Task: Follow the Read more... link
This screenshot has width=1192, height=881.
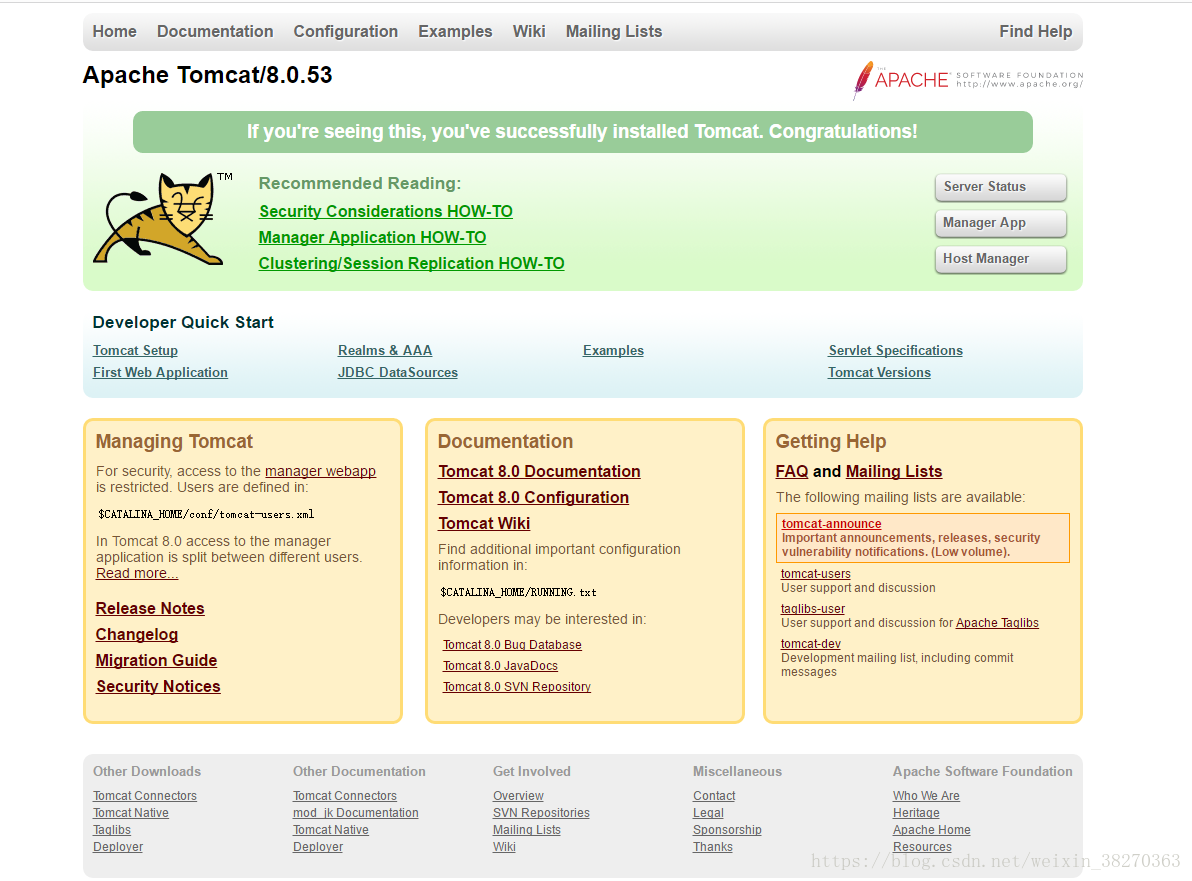Action: (137, 573)
